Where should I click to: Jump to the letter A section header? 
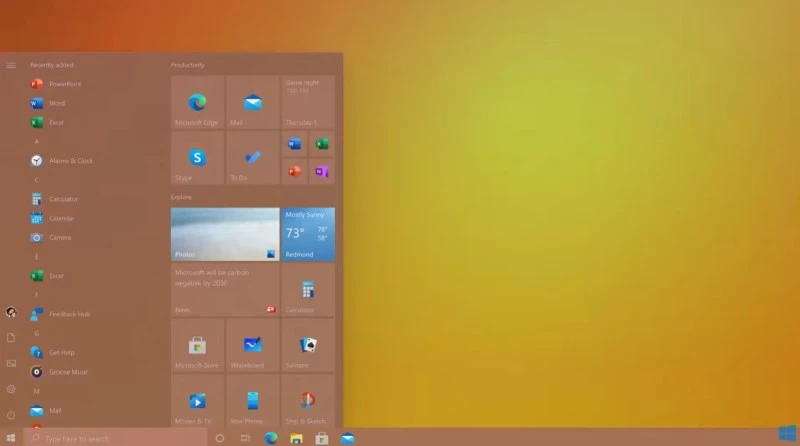[36, 141]
